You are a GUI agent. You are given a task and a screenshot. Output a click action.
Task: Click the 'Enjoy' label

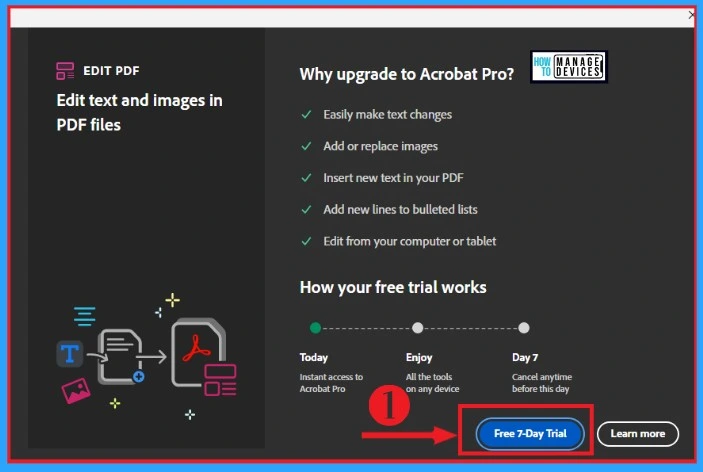pyautogui.click(x=419, y=357)
